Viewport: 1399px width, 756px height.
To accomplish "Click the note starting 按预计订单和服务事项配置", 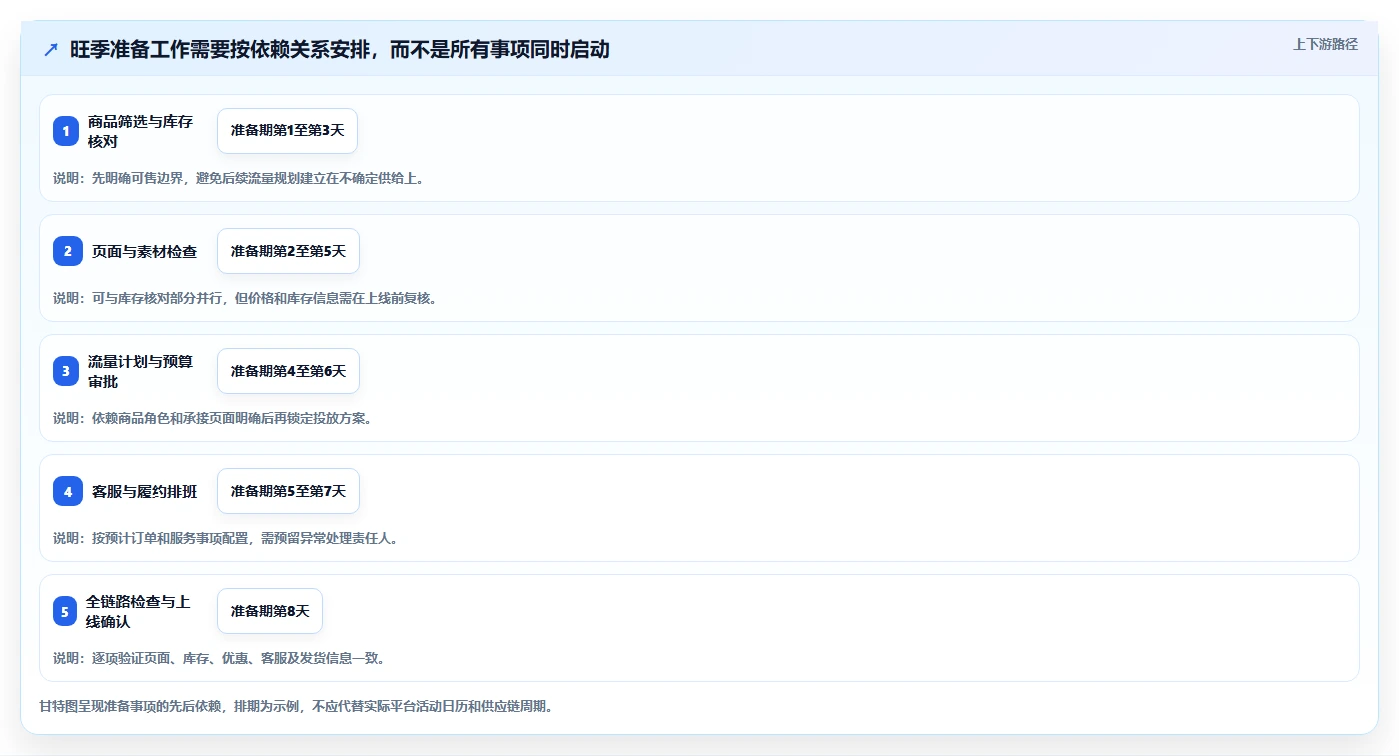I will coord(226,538).
